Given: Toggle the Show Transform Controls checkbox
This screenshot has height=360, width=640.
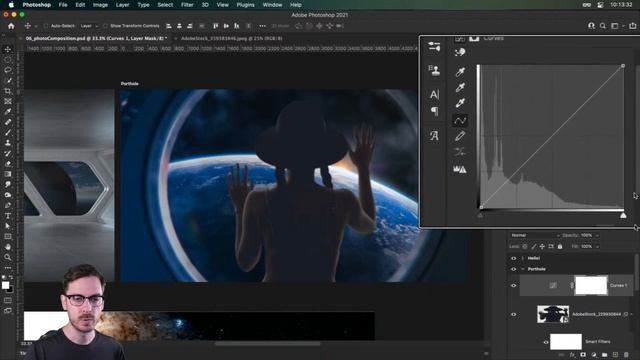Looking at the screenshot, I should point(105,26).
